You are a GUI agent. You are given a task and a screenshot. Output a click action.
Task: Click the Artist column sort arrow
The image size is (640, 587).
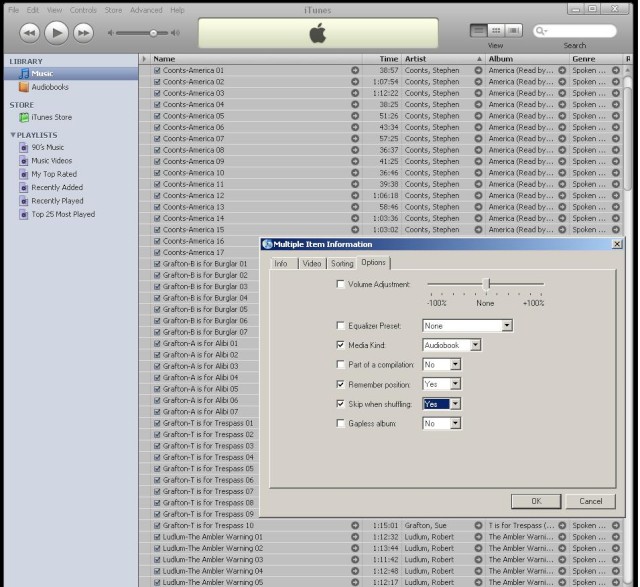[x=479, y=59]
